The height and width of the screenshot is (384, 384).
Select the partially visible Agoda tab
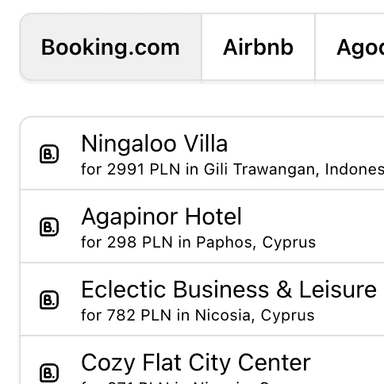click(350, 47)
